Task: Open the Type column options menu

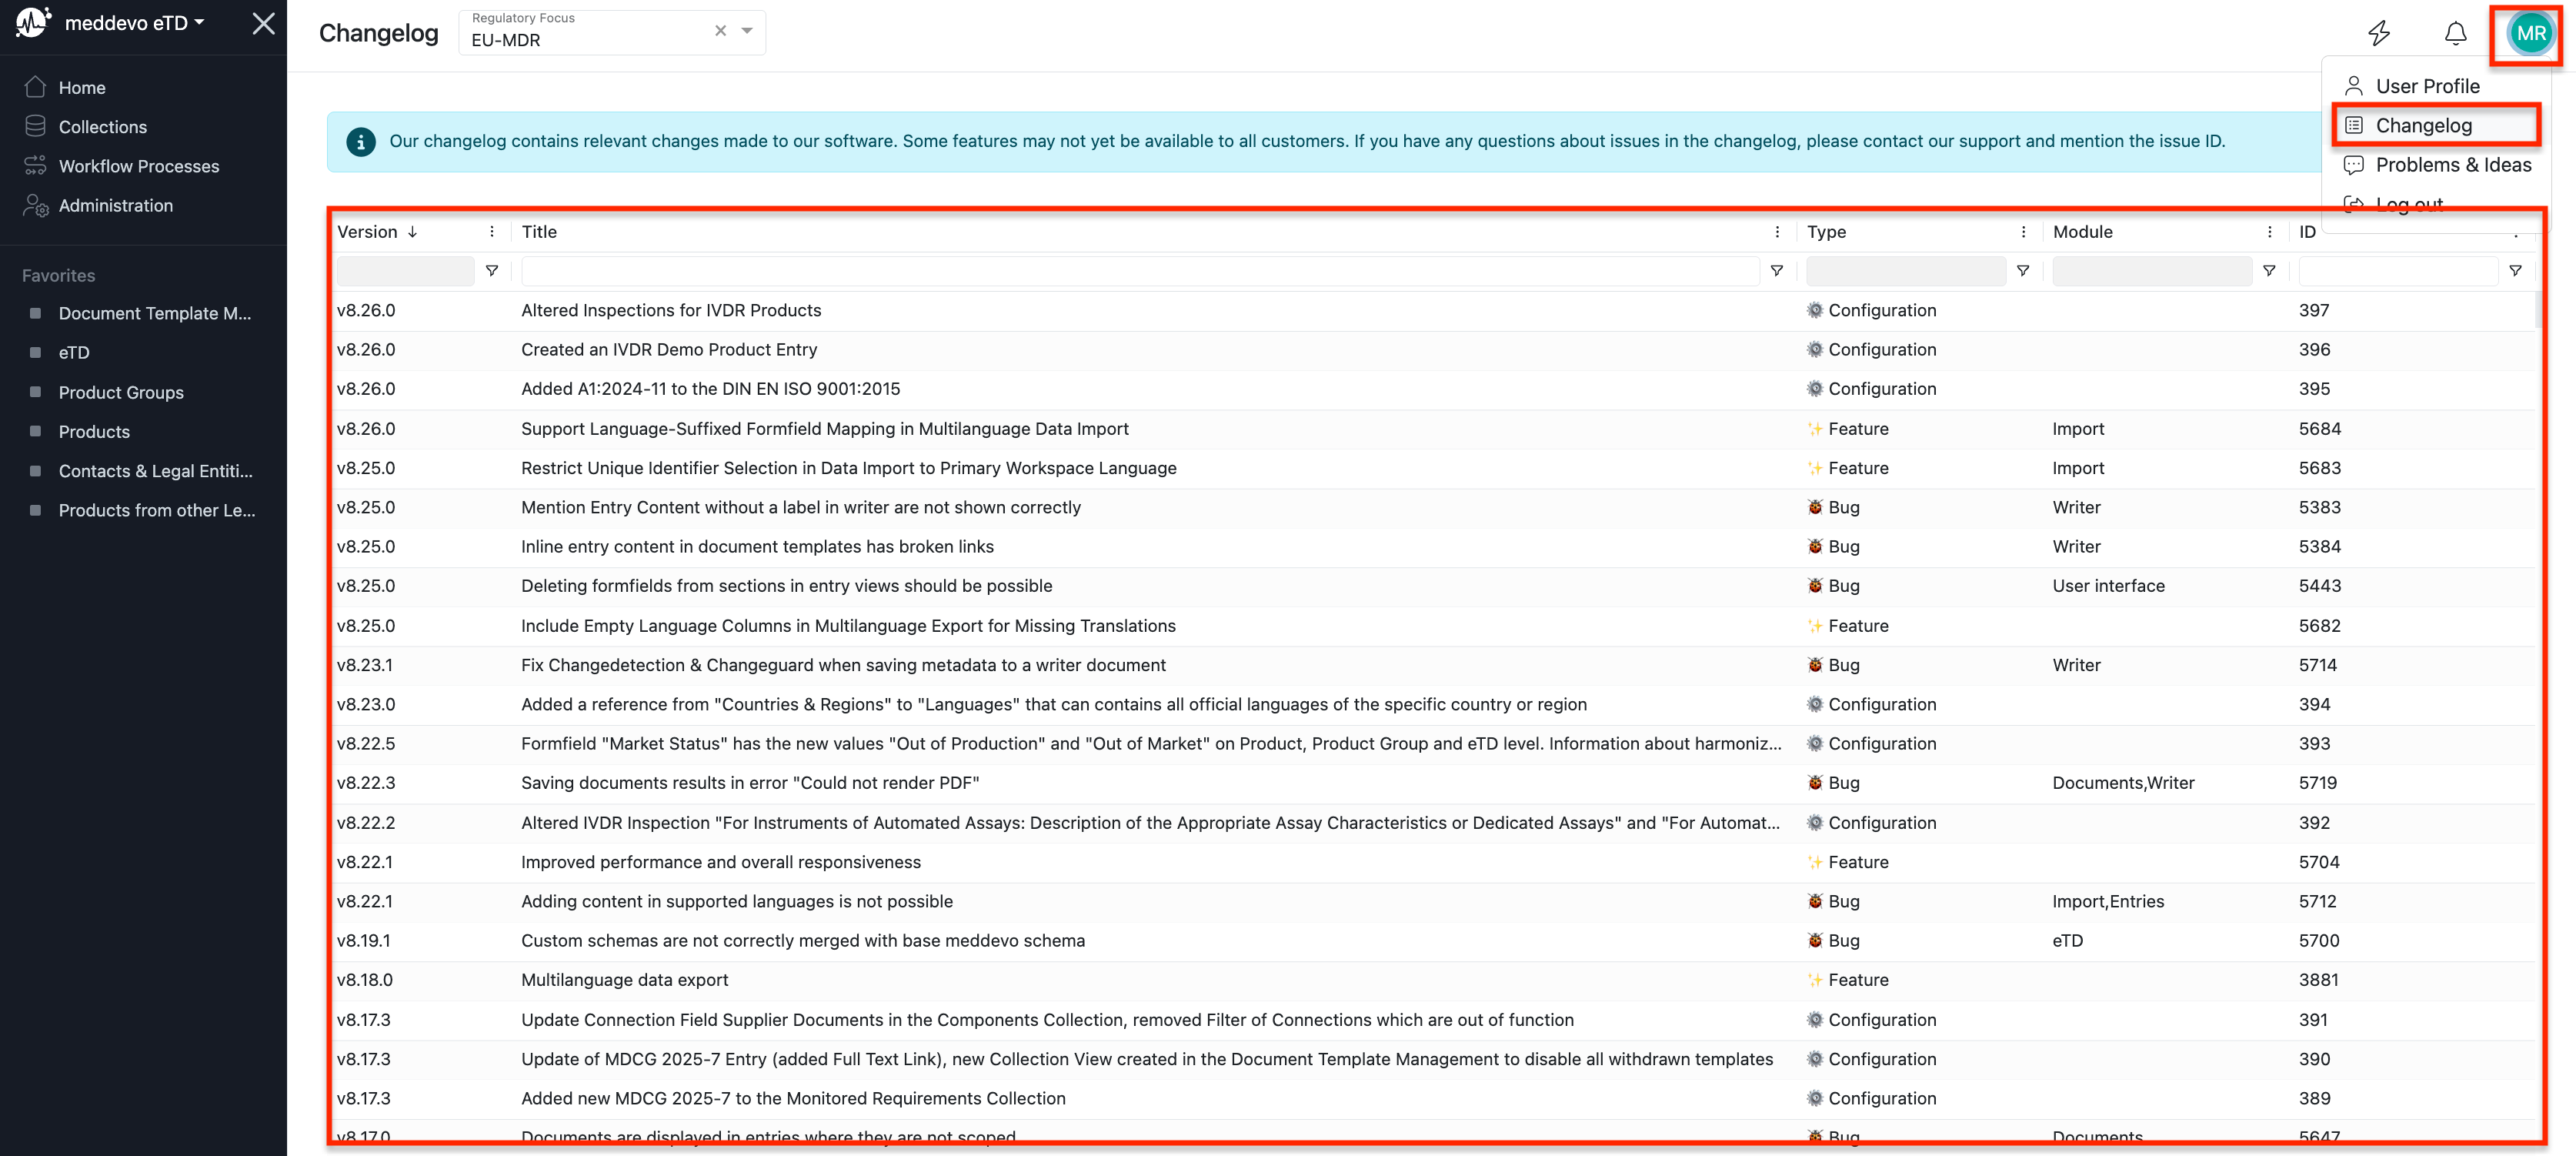Action: tap(2023, 231)
